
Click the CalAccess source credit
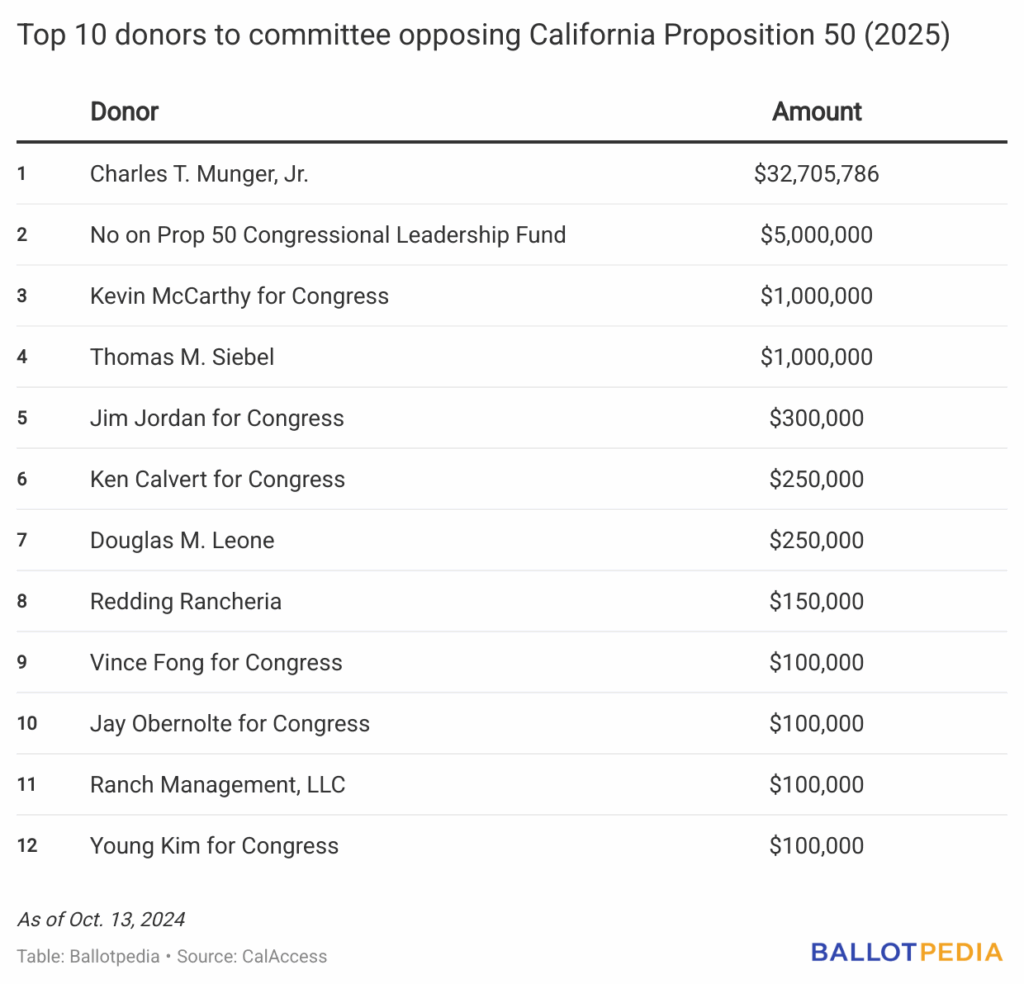284,956
